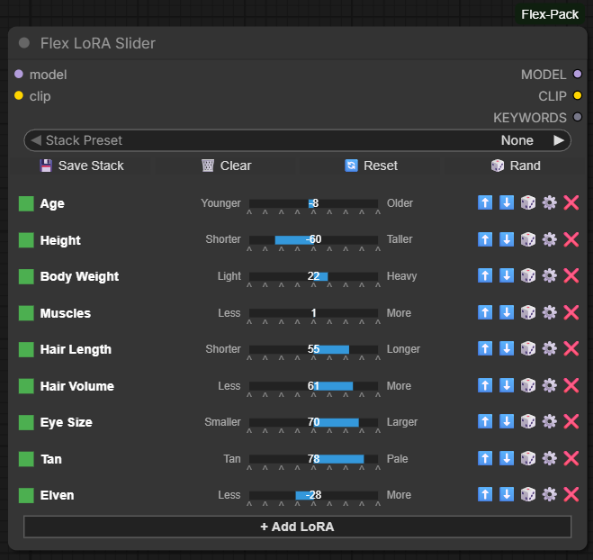Move Hair Length row down
The image size is (593, 560).
[506, 349]
